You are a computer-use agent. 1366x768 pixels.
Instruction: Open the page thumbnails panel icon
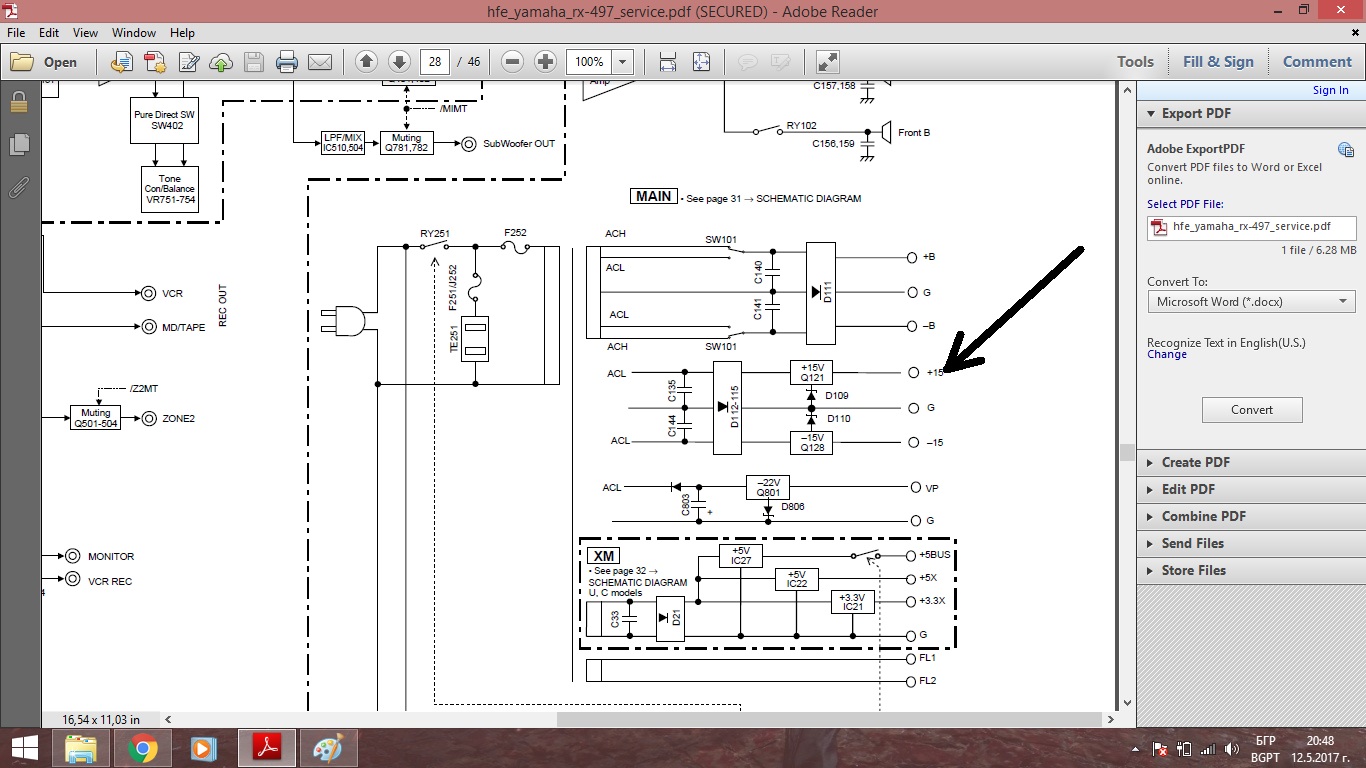(x=19, y=145)
